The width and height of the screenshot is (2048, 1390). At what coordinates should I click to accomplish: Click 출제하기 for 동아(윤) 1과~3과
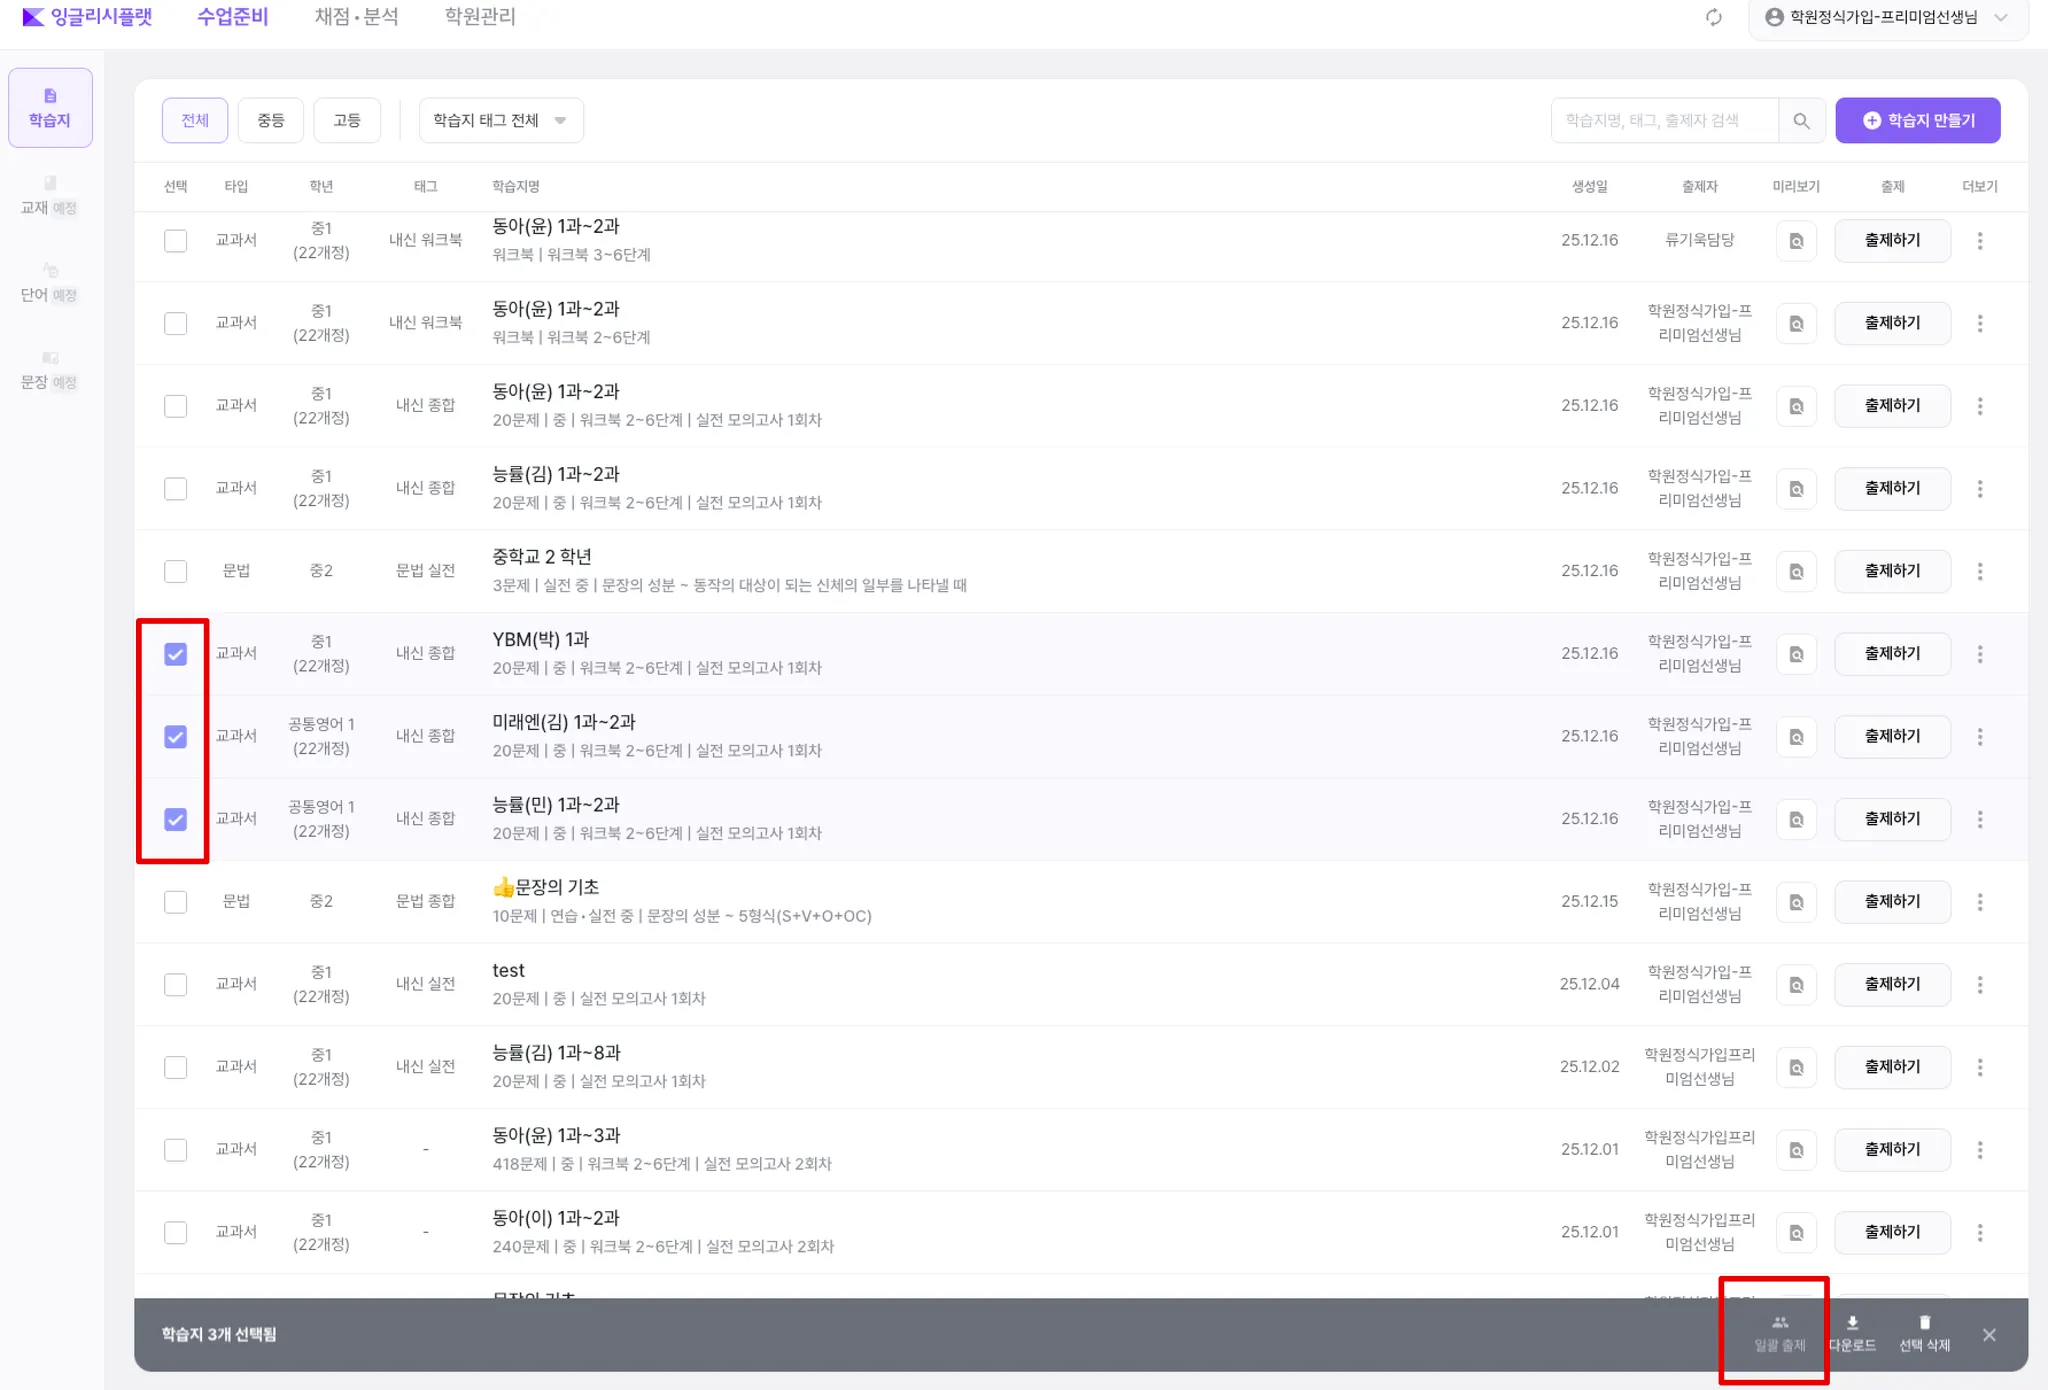click(x=1891, y=1150)
